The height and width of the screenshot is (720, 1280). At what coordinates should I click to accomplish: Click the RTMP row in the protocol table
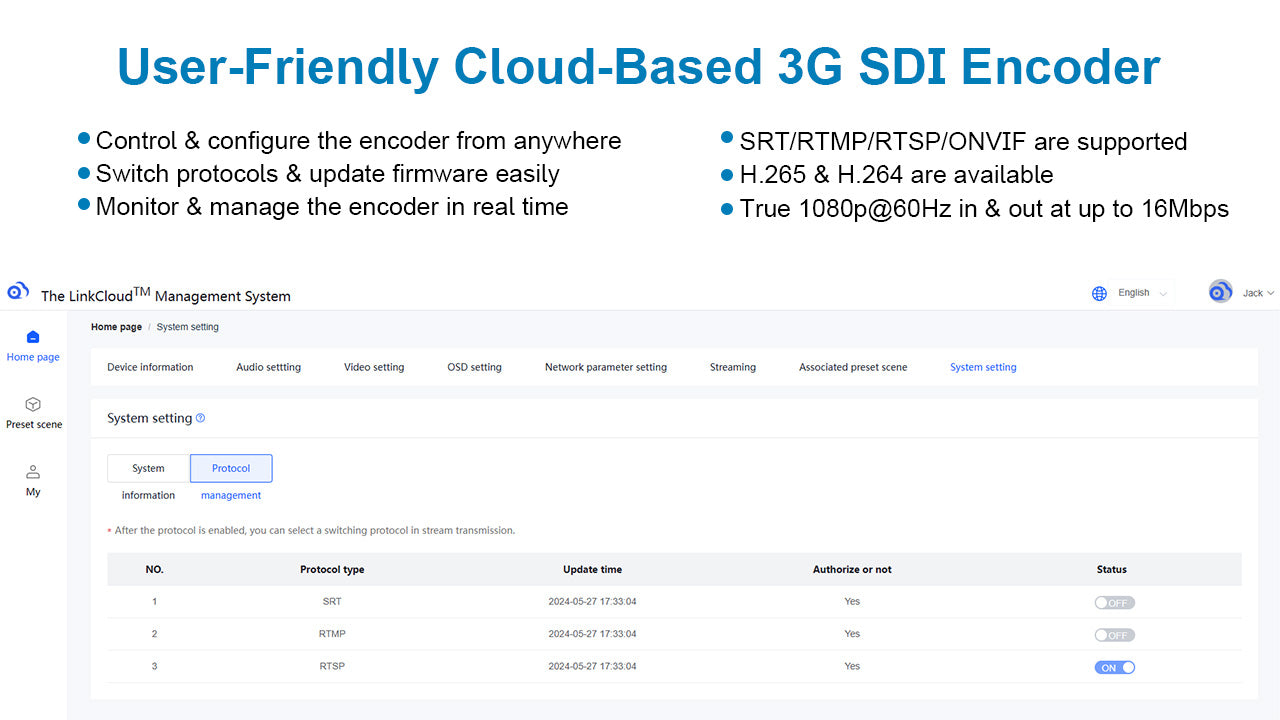click(x=600, y=634)
